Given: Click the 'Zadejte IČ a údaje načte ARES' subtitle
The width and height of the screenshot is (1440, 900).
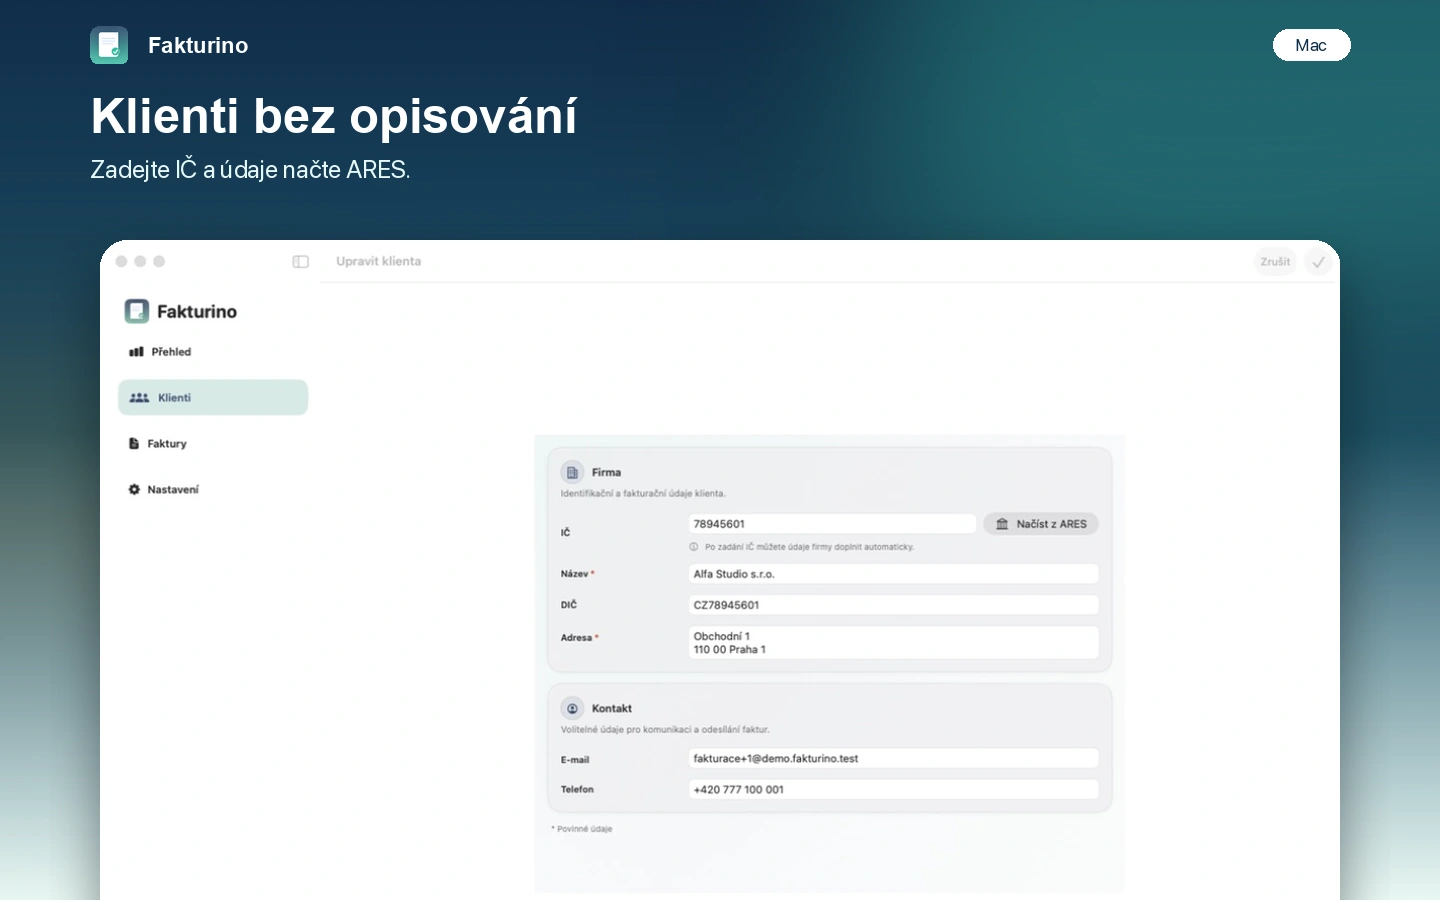Looking at the screenshot, I should [250, 170].
